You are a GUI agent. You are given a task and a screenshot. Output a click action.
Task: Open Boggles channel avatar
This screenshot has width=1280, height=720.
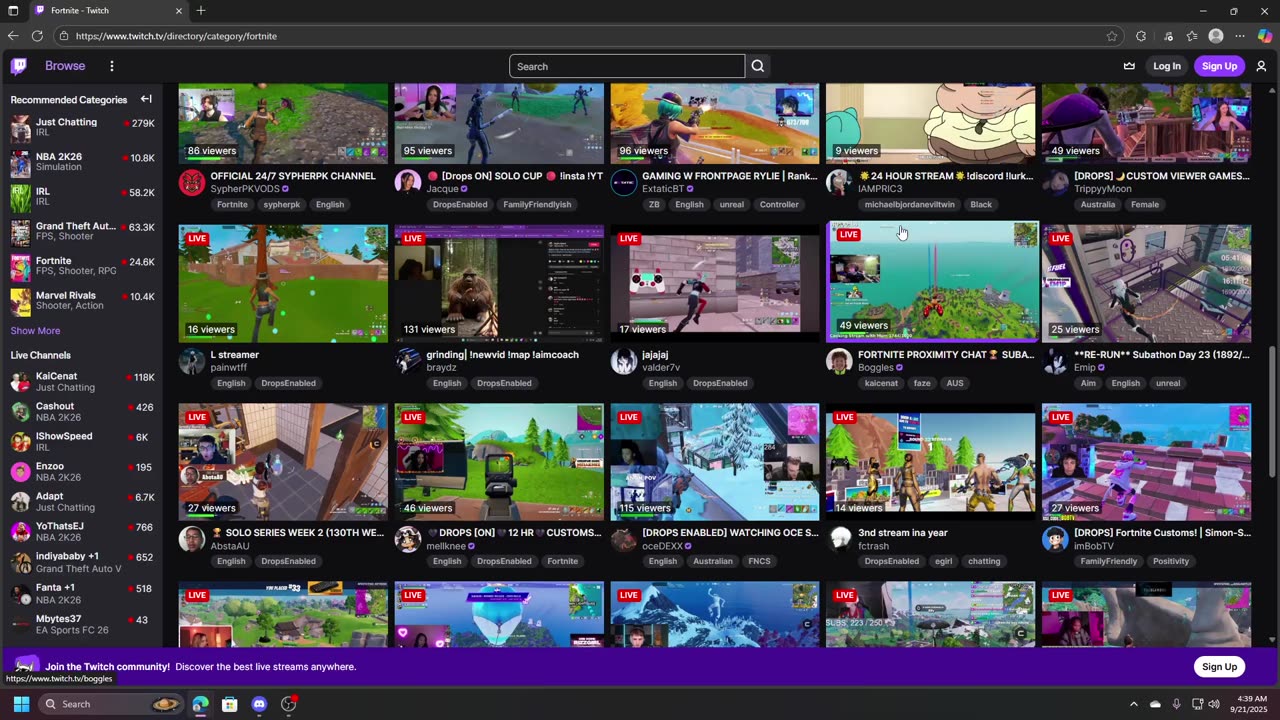[839, 361]
